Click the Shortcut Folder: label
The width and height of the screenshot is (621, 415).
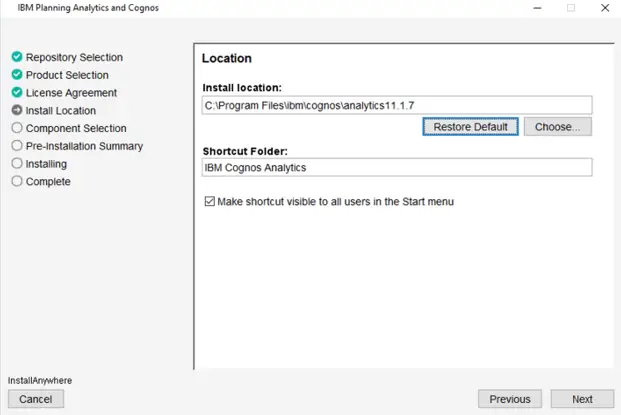coord(245,151)
